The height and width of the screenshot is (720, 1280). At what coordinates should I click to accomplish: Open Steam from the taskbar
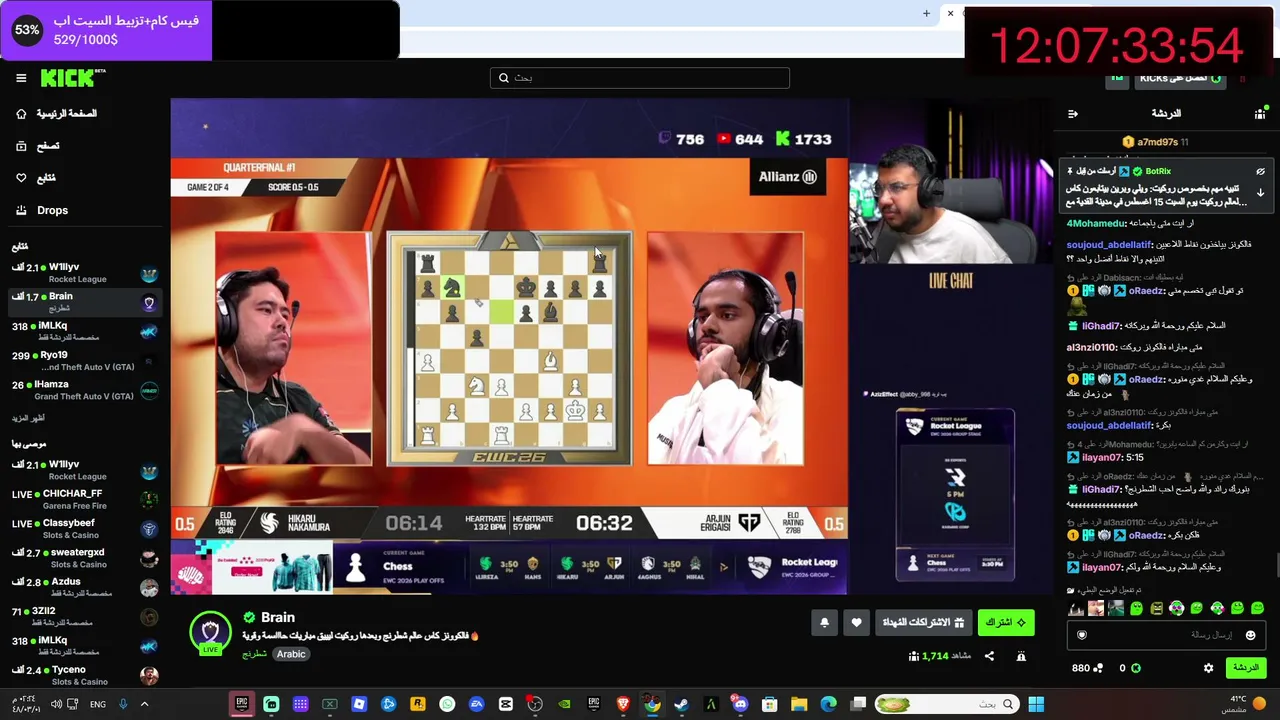click(x=682, y=704)
